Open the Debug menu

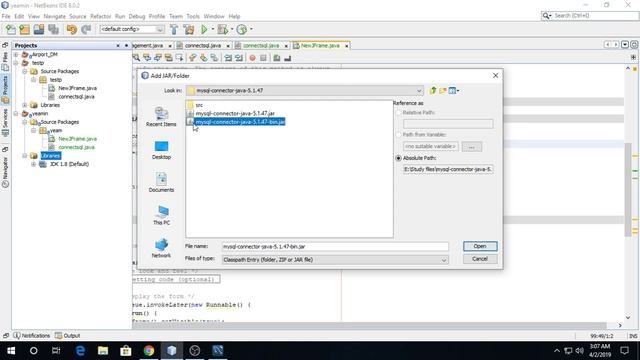137,16
